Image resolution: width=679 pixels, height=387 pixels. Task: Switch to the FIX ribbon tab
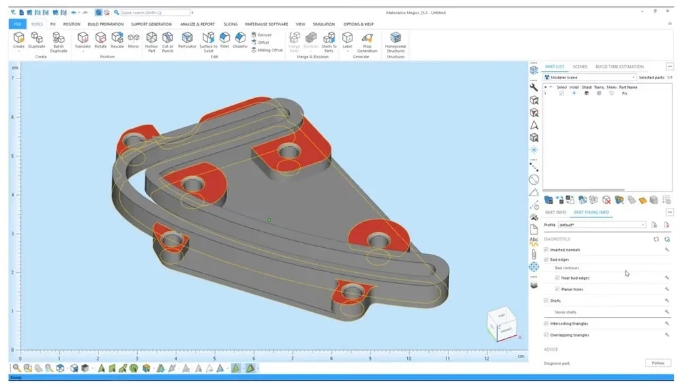point(53,24)
